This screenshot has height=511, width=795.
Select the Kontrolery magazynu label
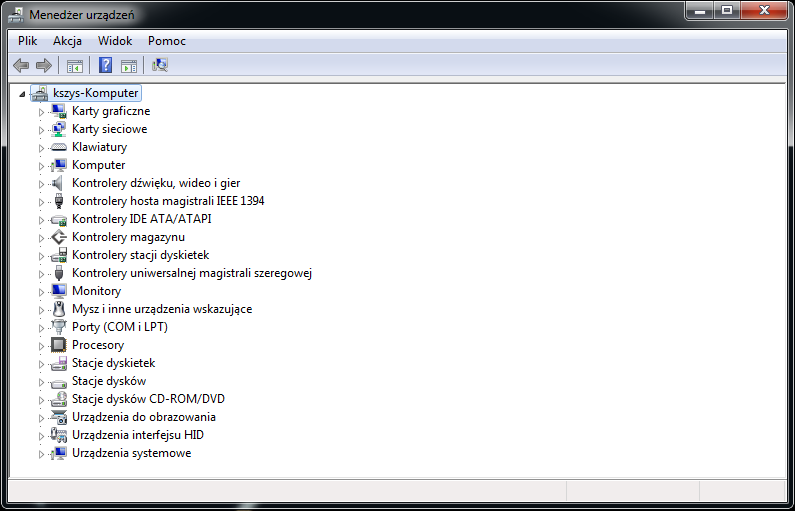pyautogui.click(x=128, y=237)
